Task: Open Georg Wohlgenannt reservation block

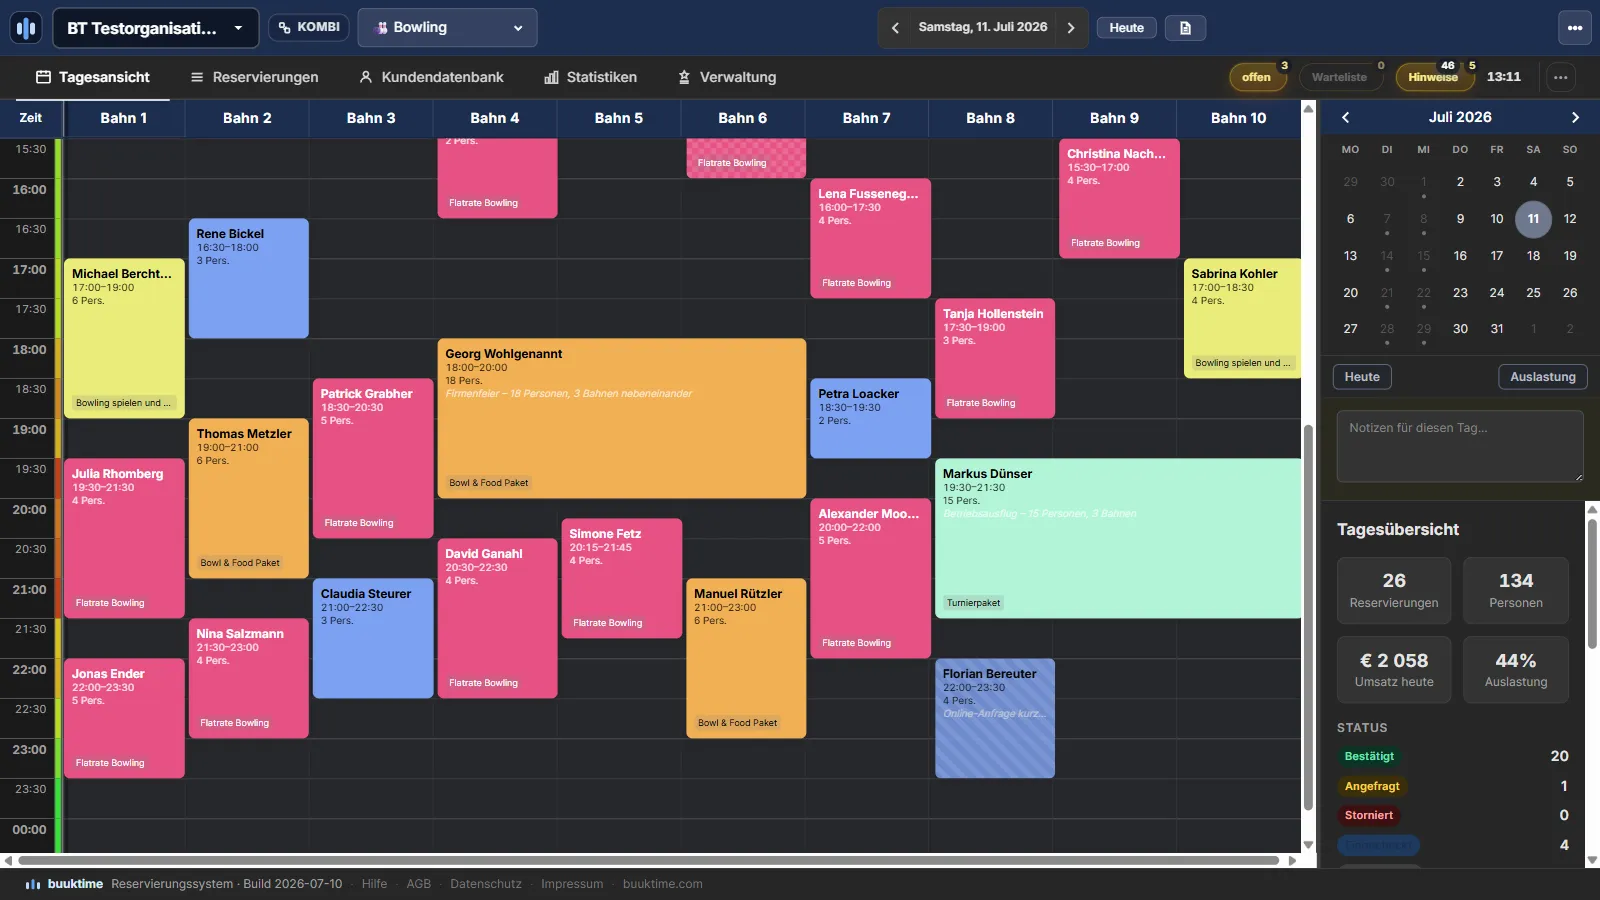Action: pos(622,418)
